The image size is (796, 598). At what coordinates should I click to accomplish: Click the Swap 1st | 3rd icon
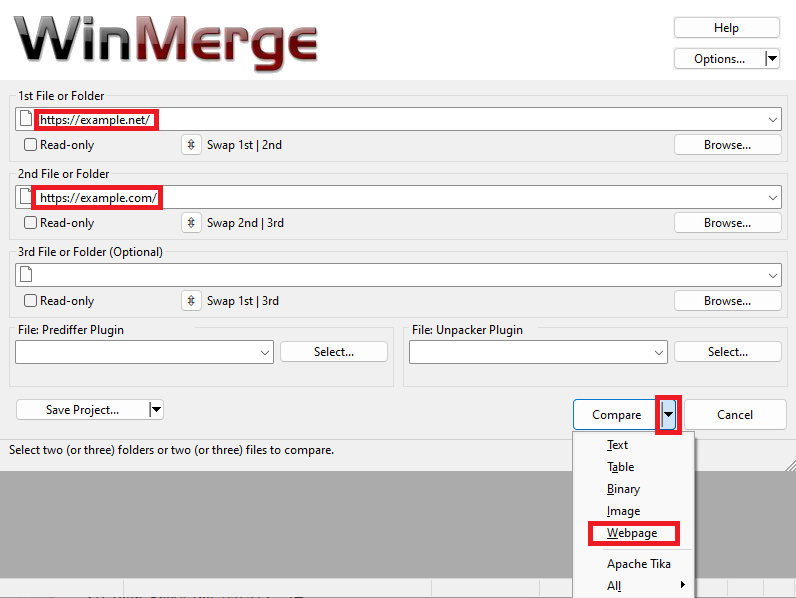coord(192,301)
